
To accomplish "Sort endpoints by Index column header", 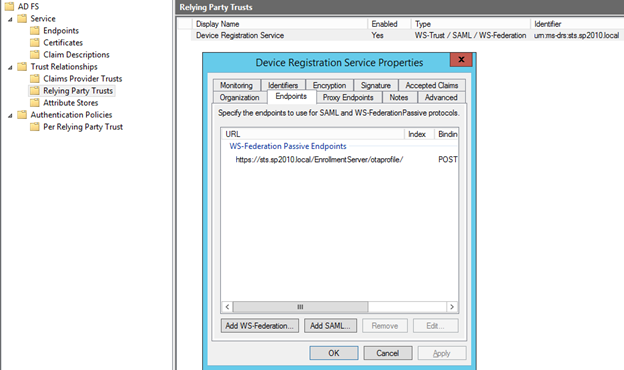I will pyautogui.click(x=419, y=134).
